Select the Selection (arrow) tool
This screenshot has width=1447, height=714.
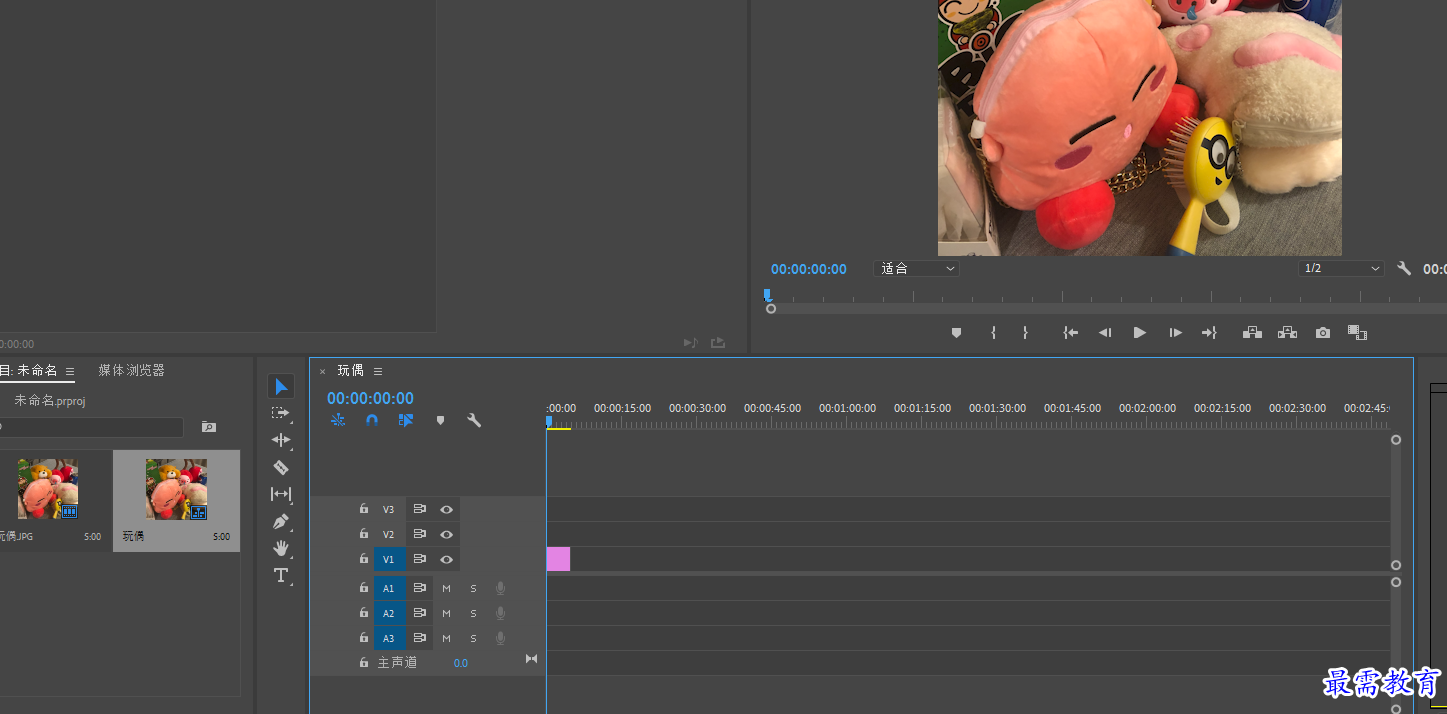pyautogui.click(x=281, y=387)
